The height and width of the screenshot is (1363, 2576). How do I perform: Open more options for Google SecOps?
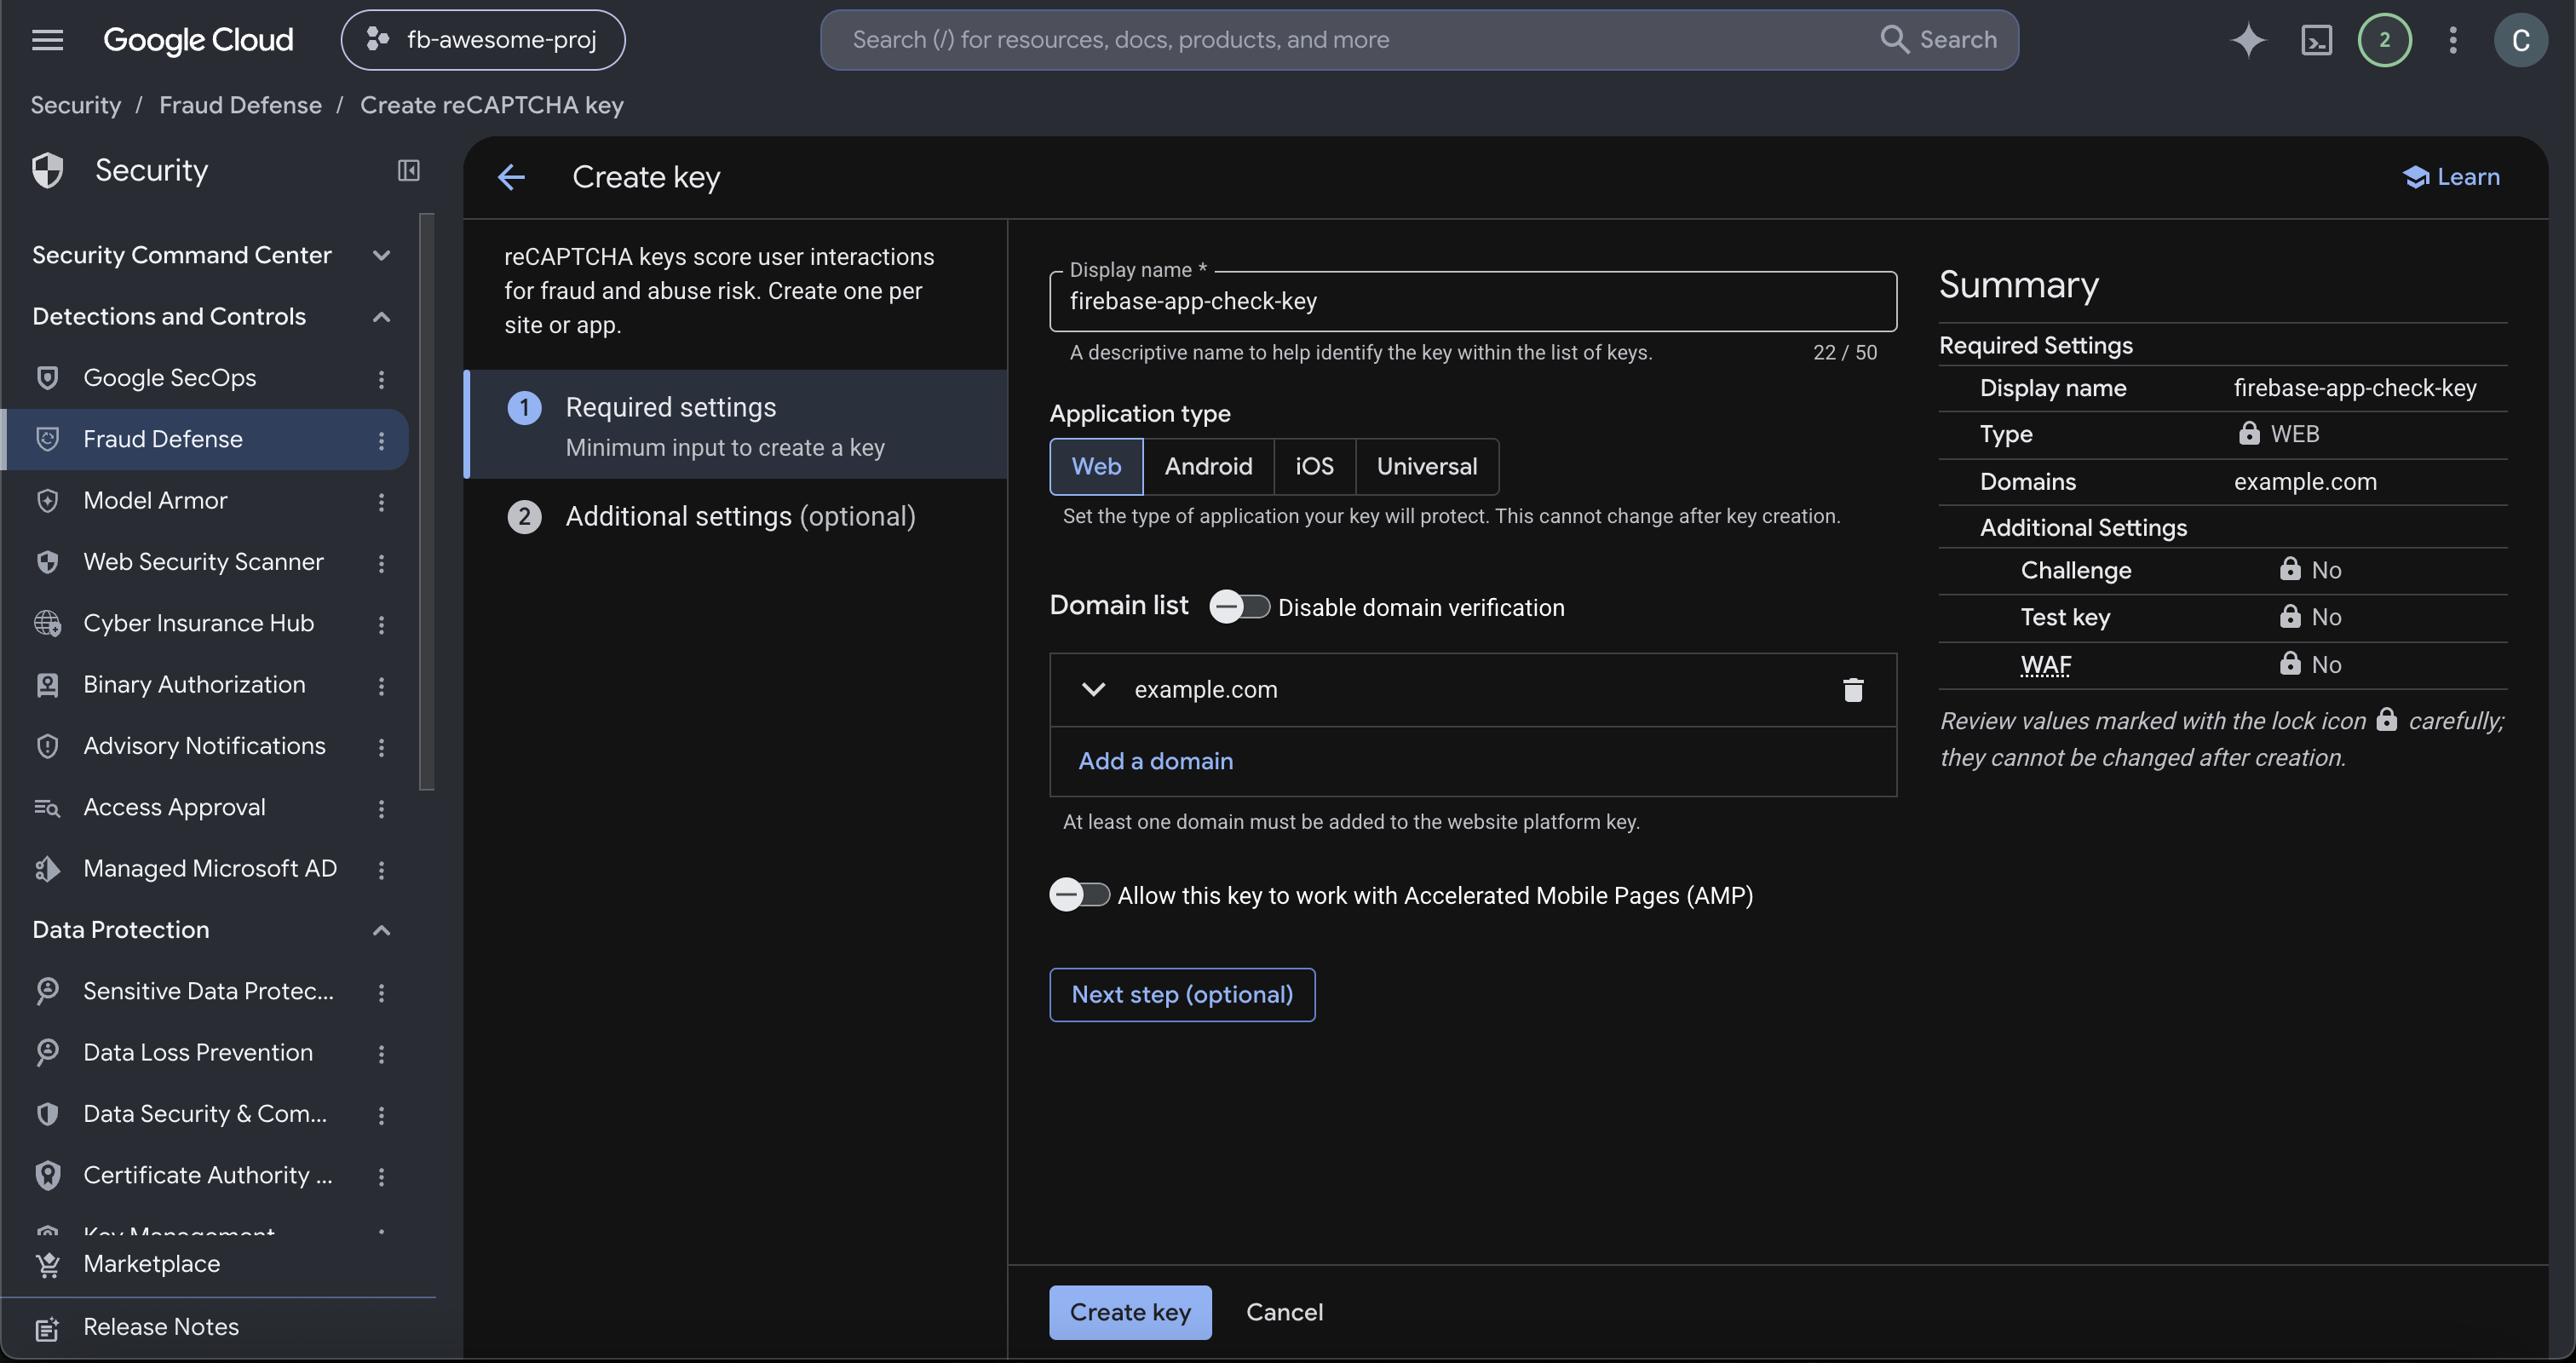coord(381,378)
